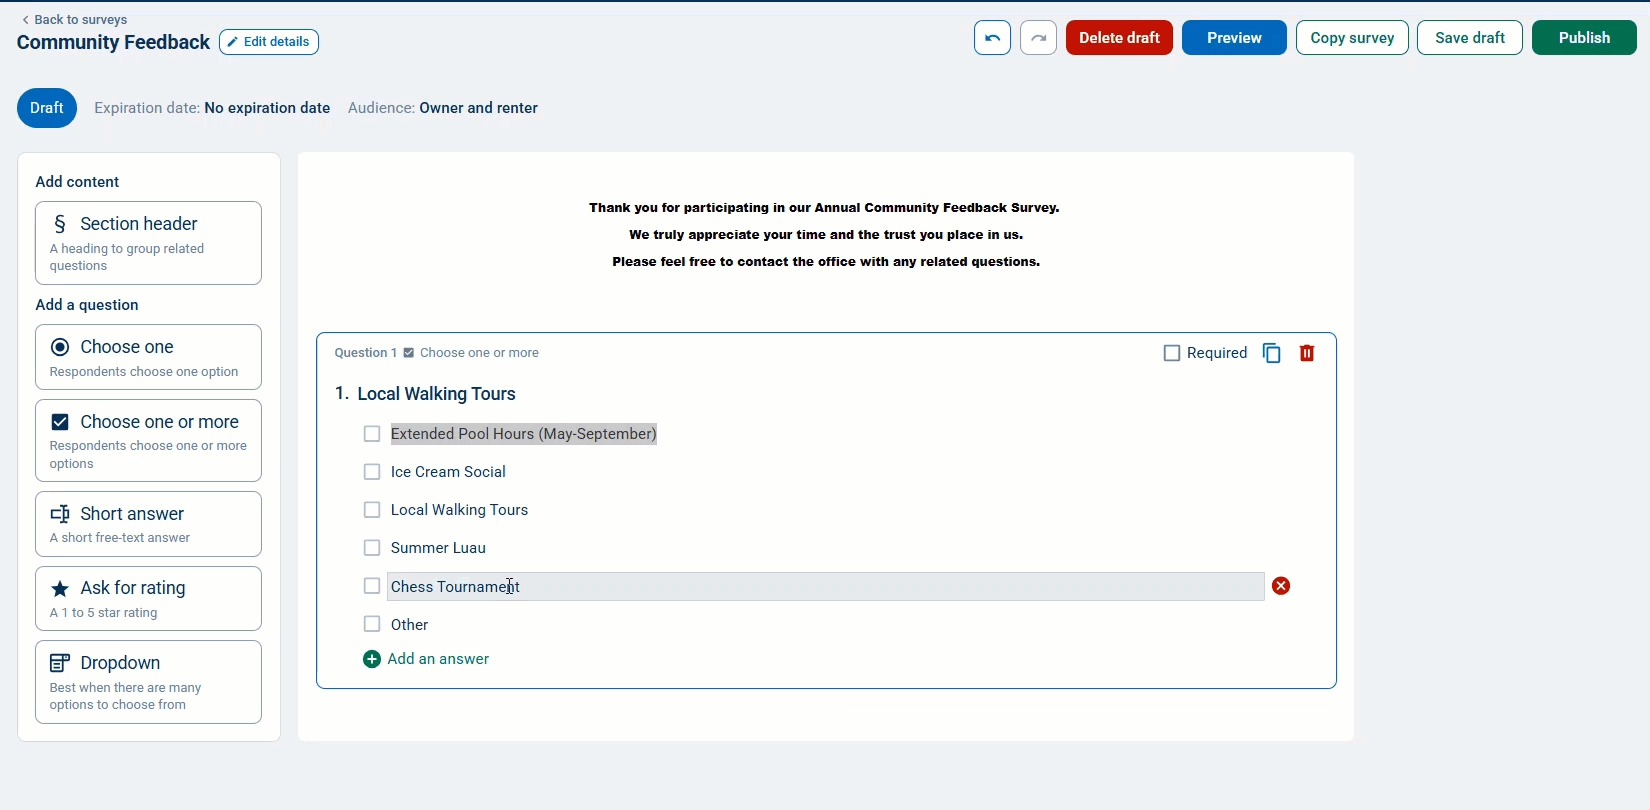This screenshot has height=810, width=1650.
Task: Check the Chess Tournament box
Action: click(x=372, y=586)
